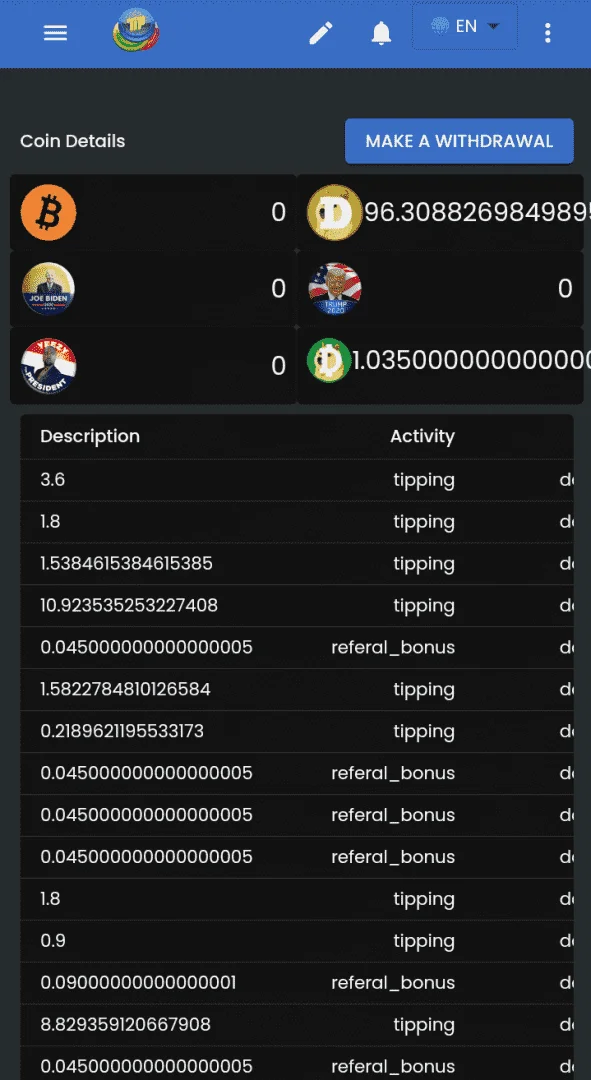Select the Trump 2020 coin icon
This screenshot has width=591, height=1080.
[x=335, y=289]
